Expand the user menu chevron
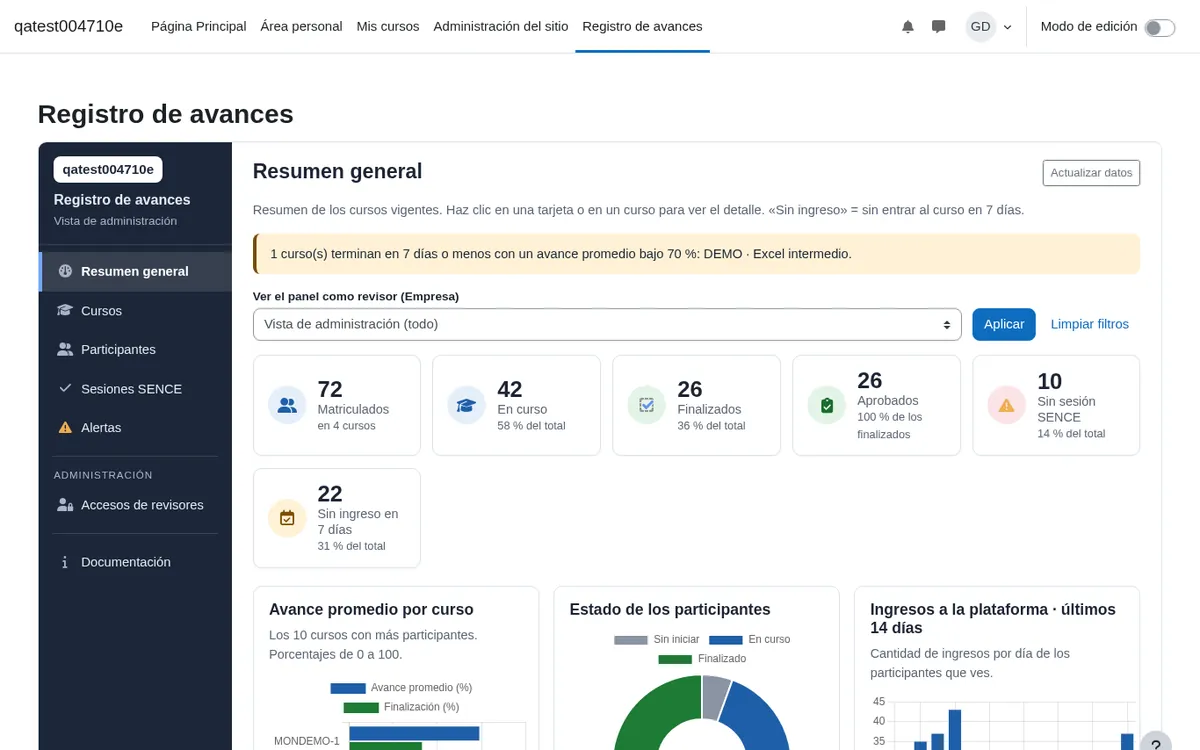Image resolution: width=1200 pixels, height=750 pixels. click(x=1007, y=27)
